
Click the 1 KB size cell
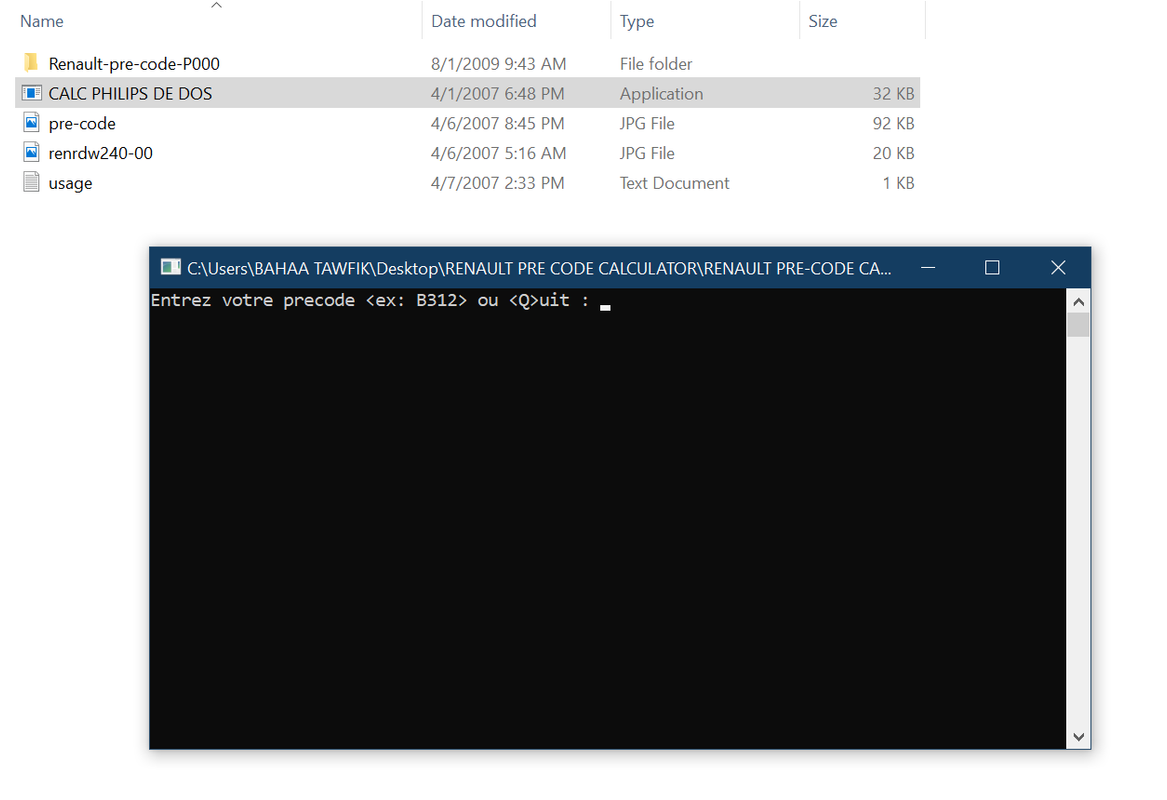(898, 183)
